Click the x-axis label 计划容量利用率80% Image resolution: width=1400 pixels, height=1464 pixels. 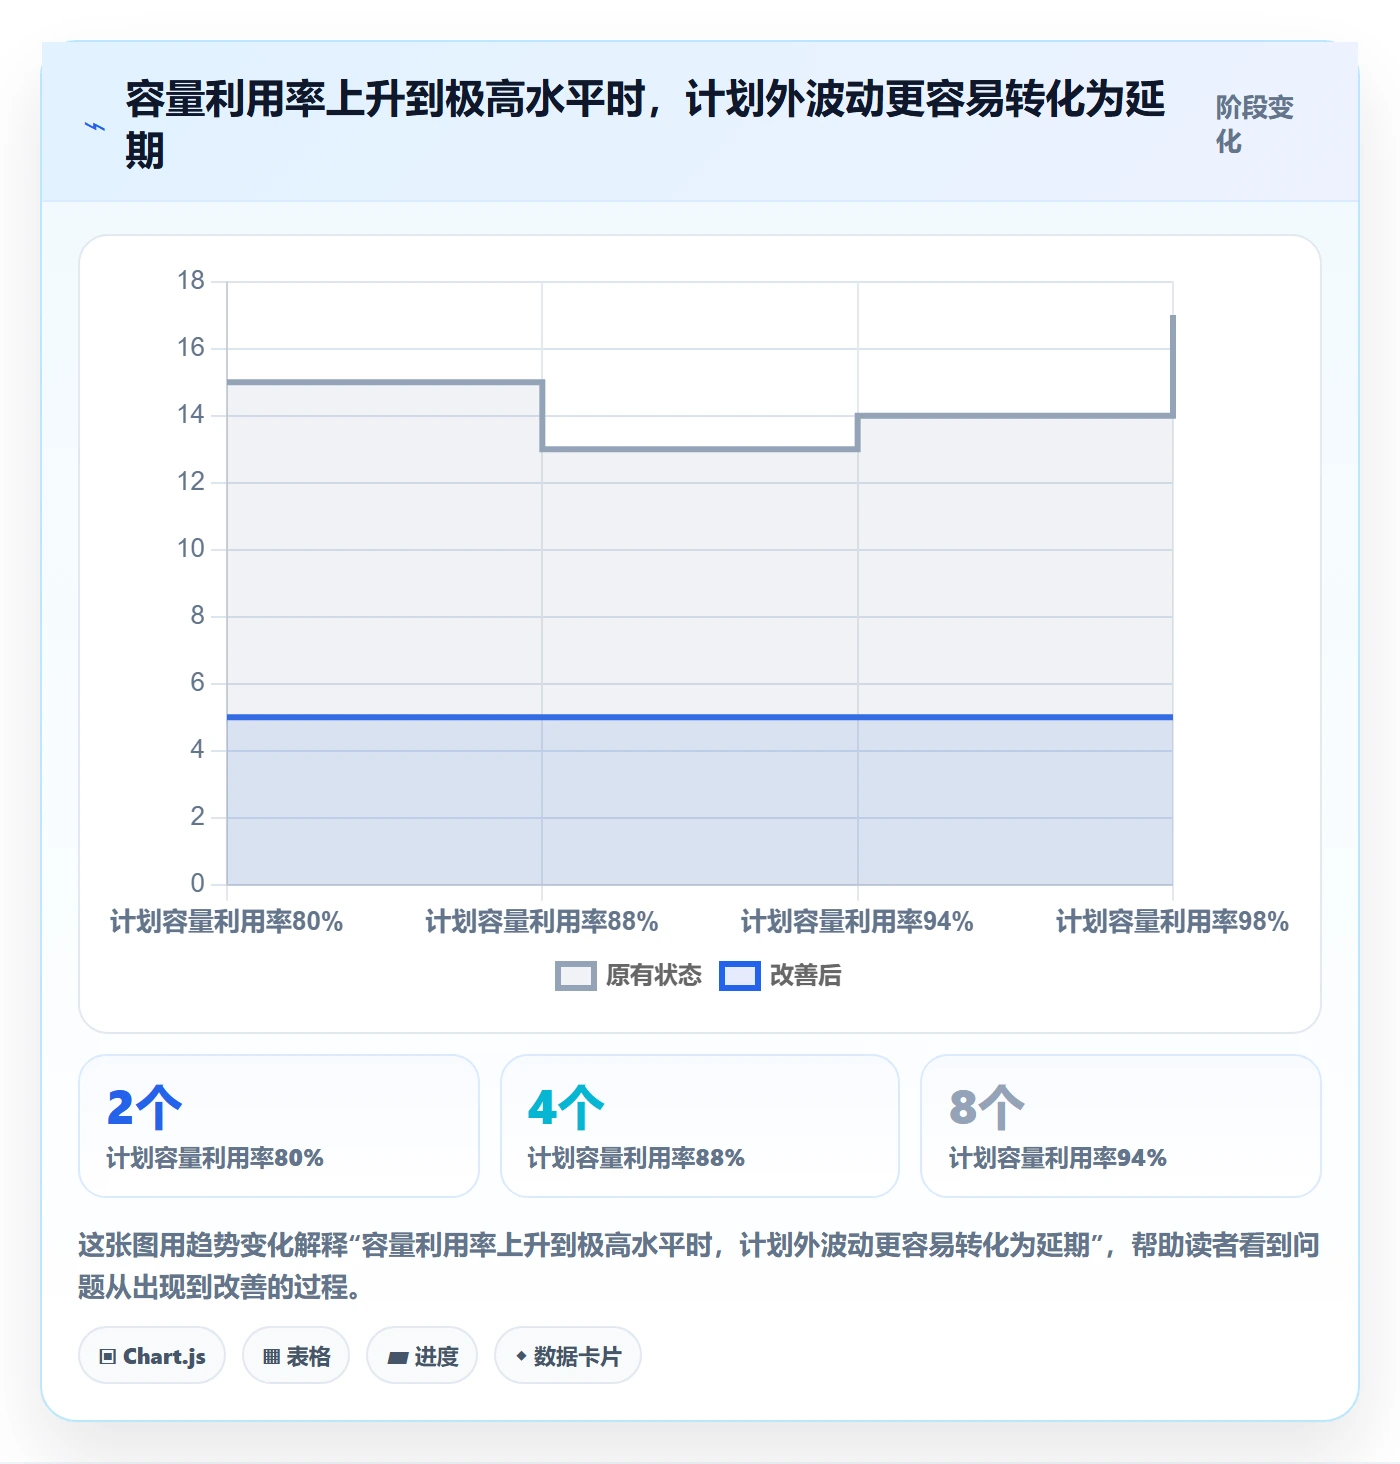(227, 922)
